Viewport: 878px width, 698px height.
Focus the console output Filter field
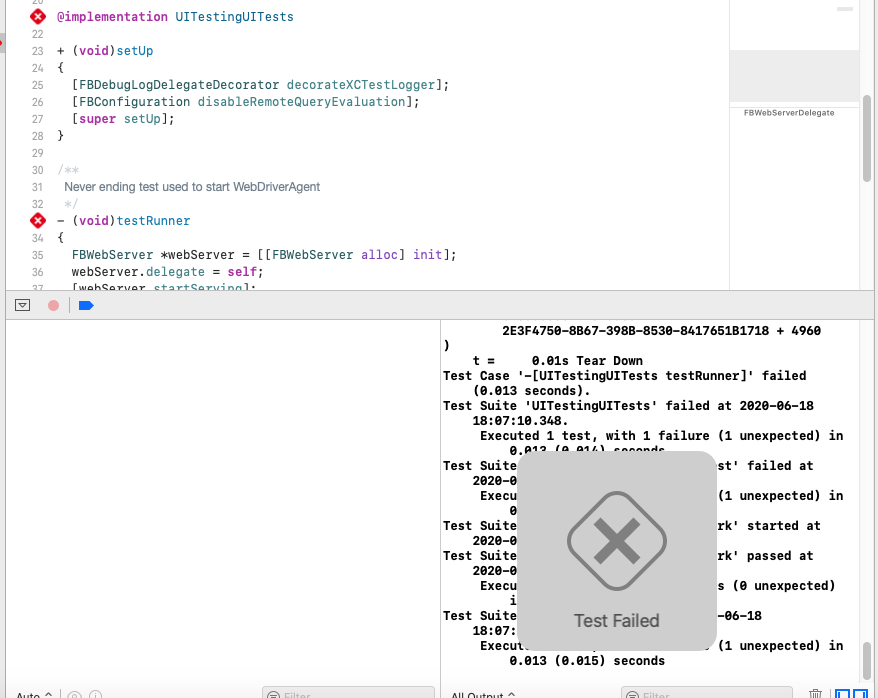click(x=707, y=693)
